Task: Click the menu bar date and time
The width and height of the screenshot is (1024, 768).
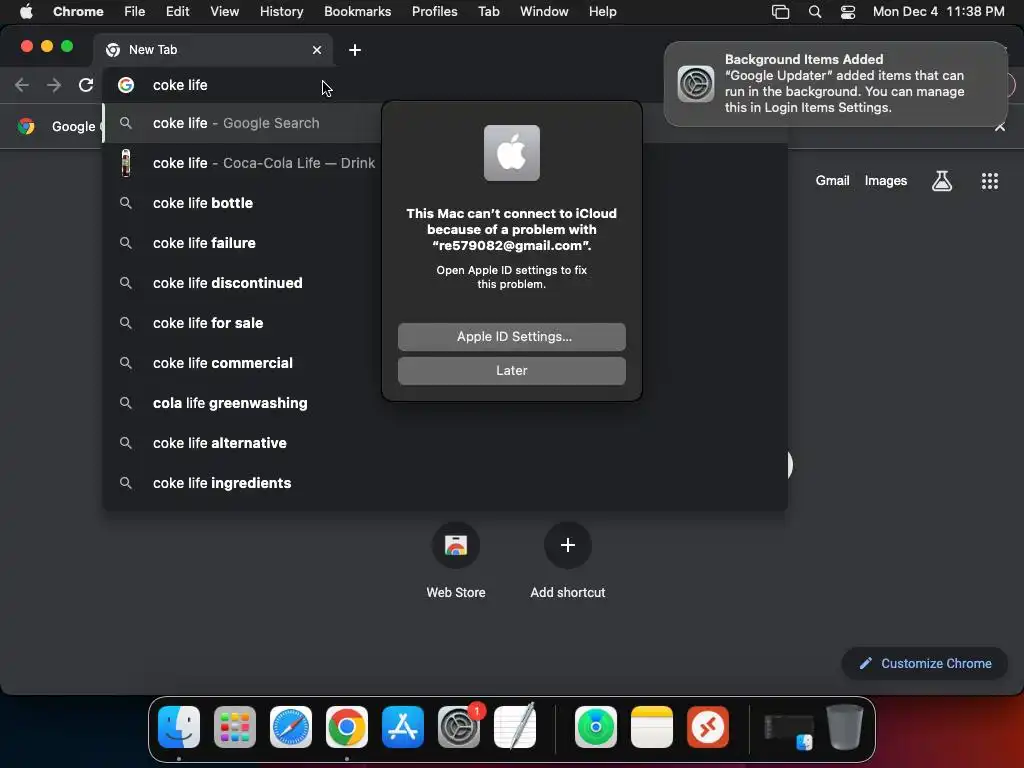Action: 938,12
